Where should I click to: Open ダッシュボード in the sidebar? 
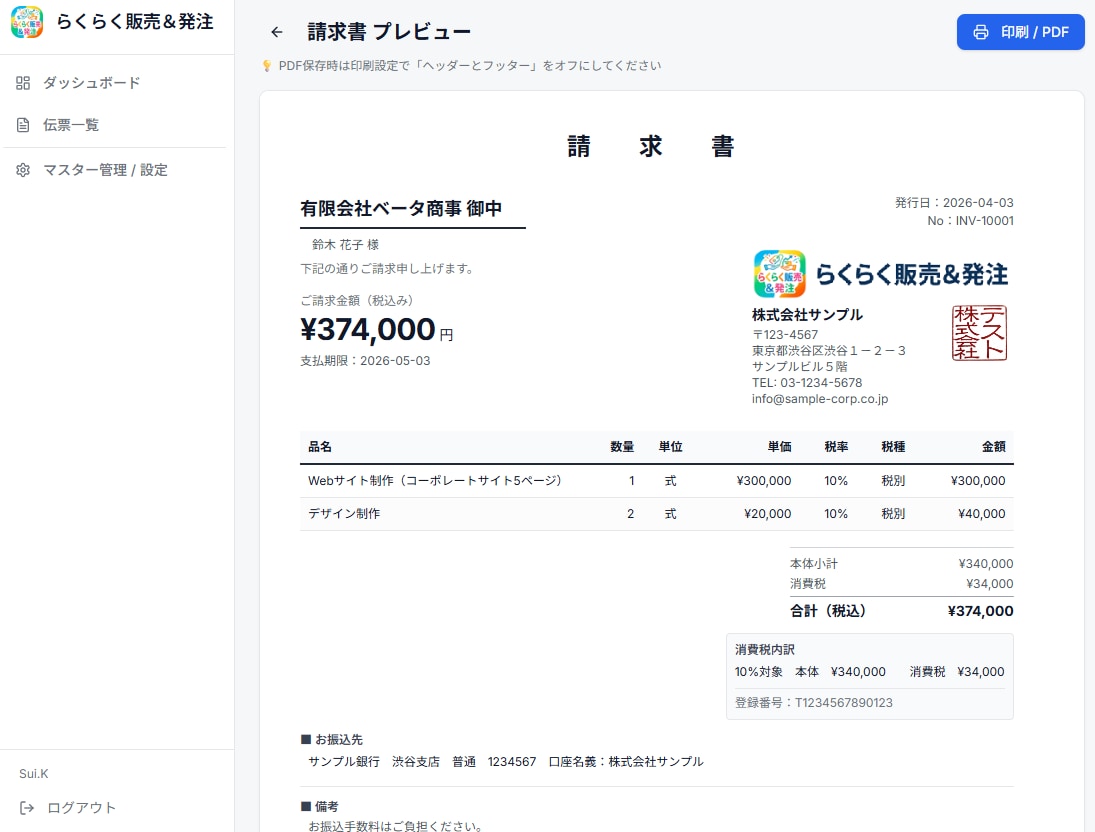tap(91, 83)
